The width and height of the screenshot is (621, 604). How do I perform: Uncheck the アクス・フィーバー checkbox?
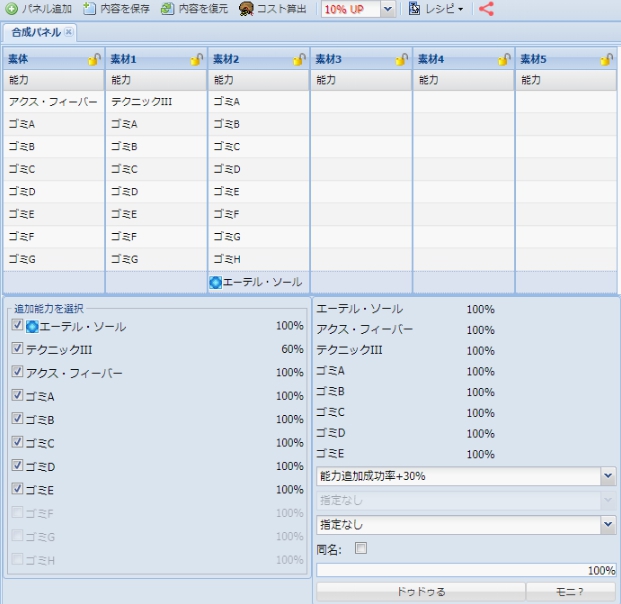click(x=17, y=372)
